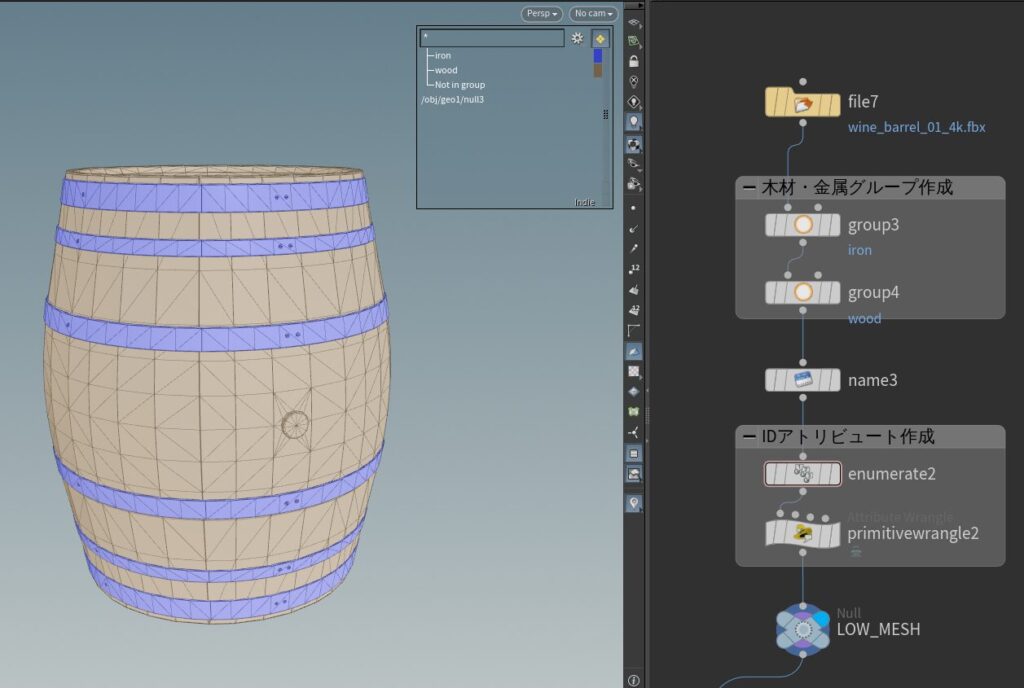Open the No cam camera dropdown
The image size is (1024, 688).
[593, 14]
